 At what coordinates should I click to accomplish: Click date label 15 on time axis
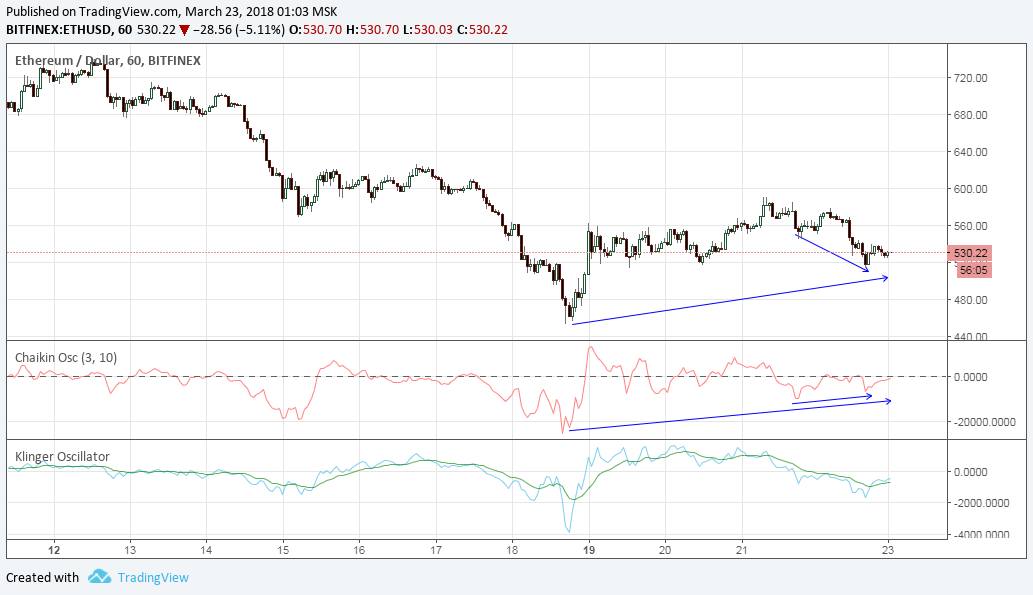(x=283, y=550)
